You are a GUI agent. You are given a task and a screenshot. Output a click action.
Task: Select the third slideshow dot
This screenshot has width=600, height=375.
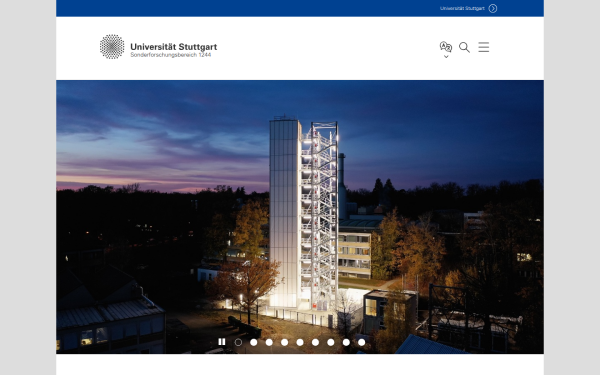tap(269, 342)
